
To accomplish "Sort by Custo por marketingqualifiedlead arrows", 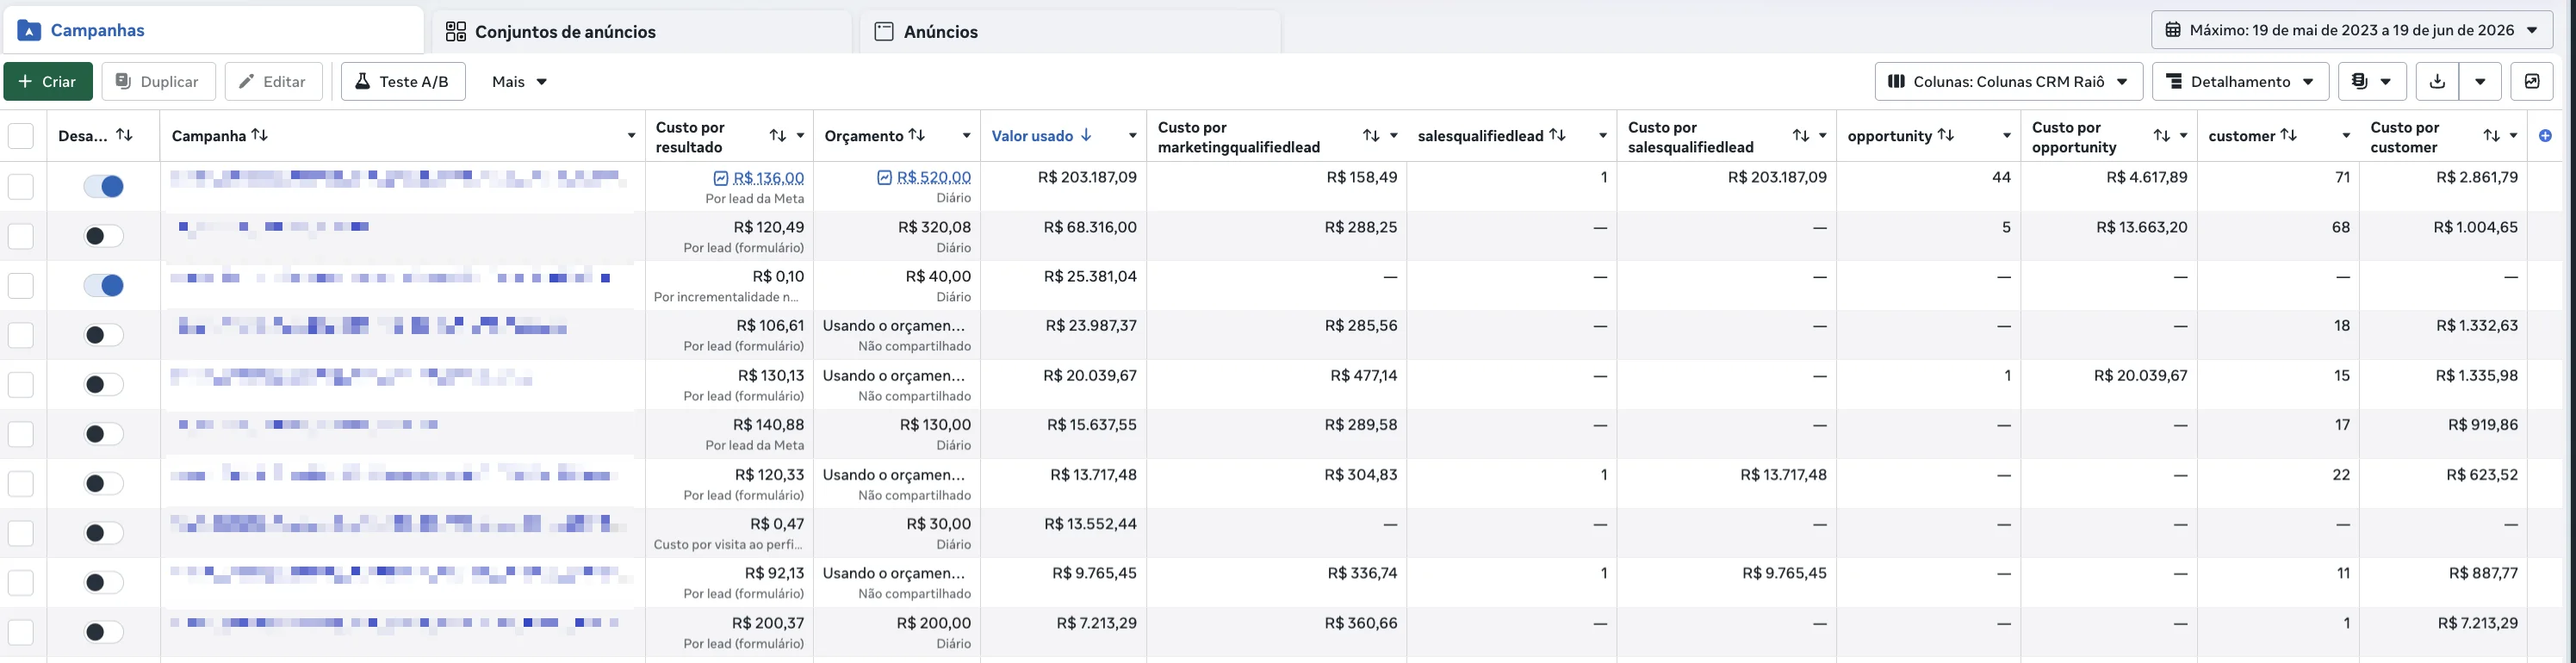I will click(1371, 136).
